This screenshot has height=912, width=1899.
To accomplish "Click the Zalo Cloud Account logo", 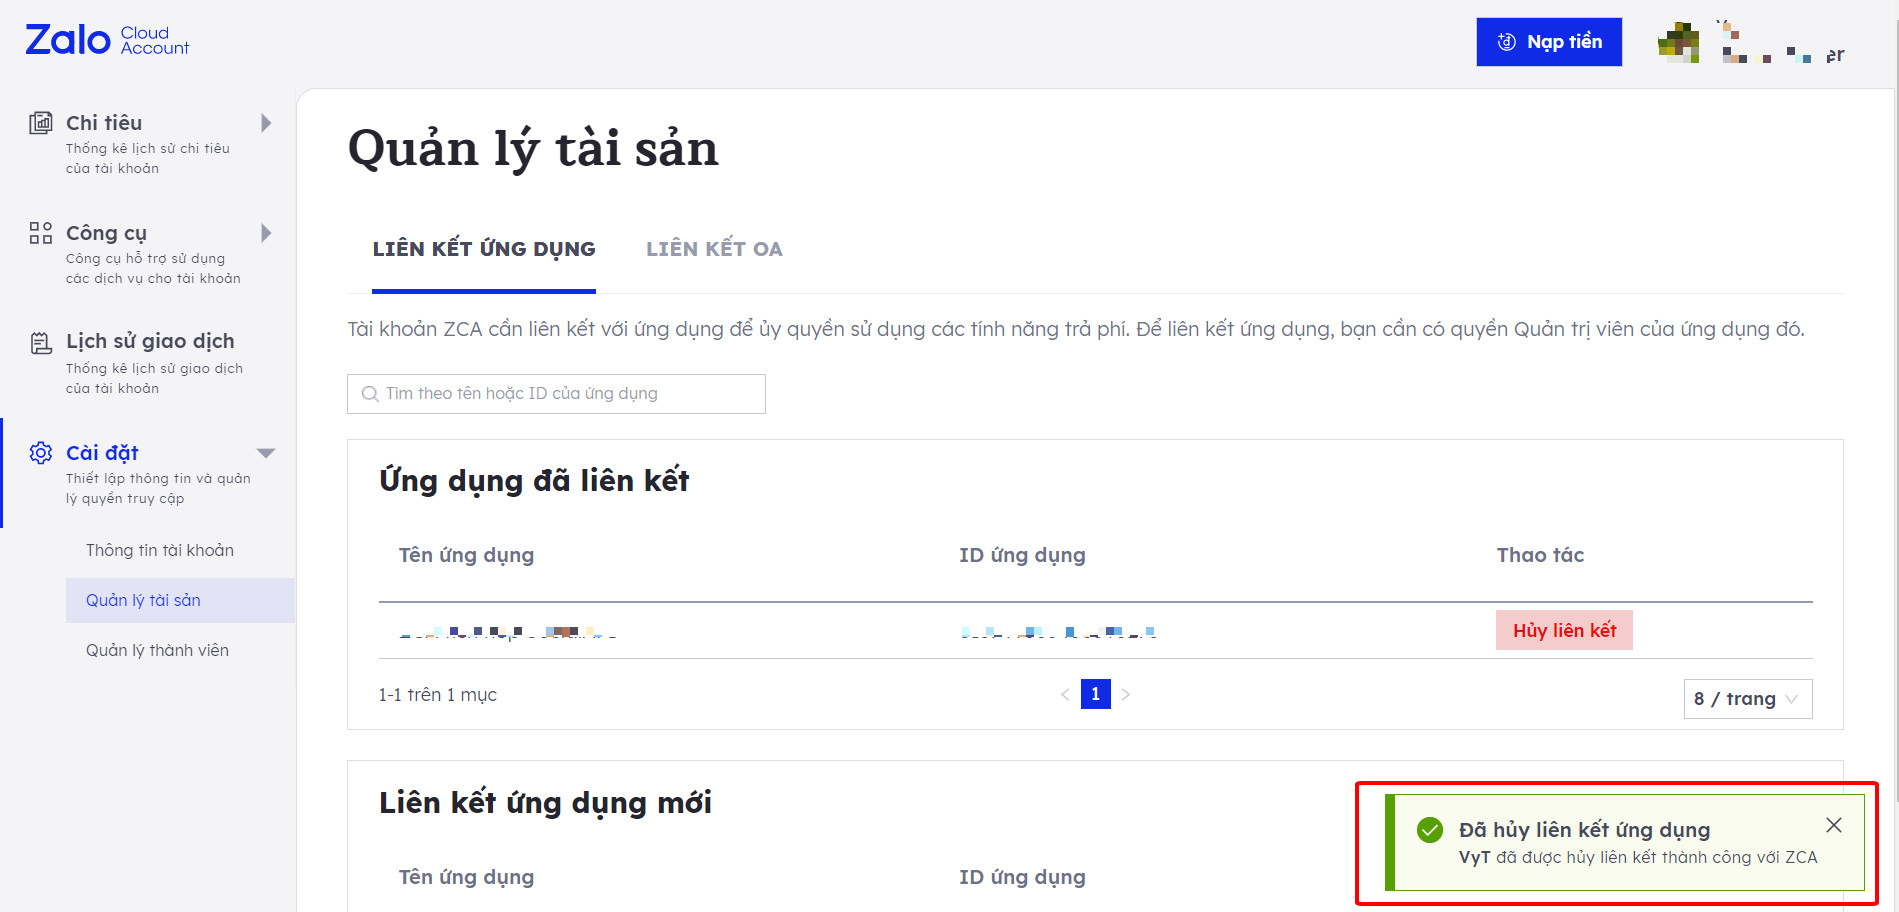I will pos(107,40).
